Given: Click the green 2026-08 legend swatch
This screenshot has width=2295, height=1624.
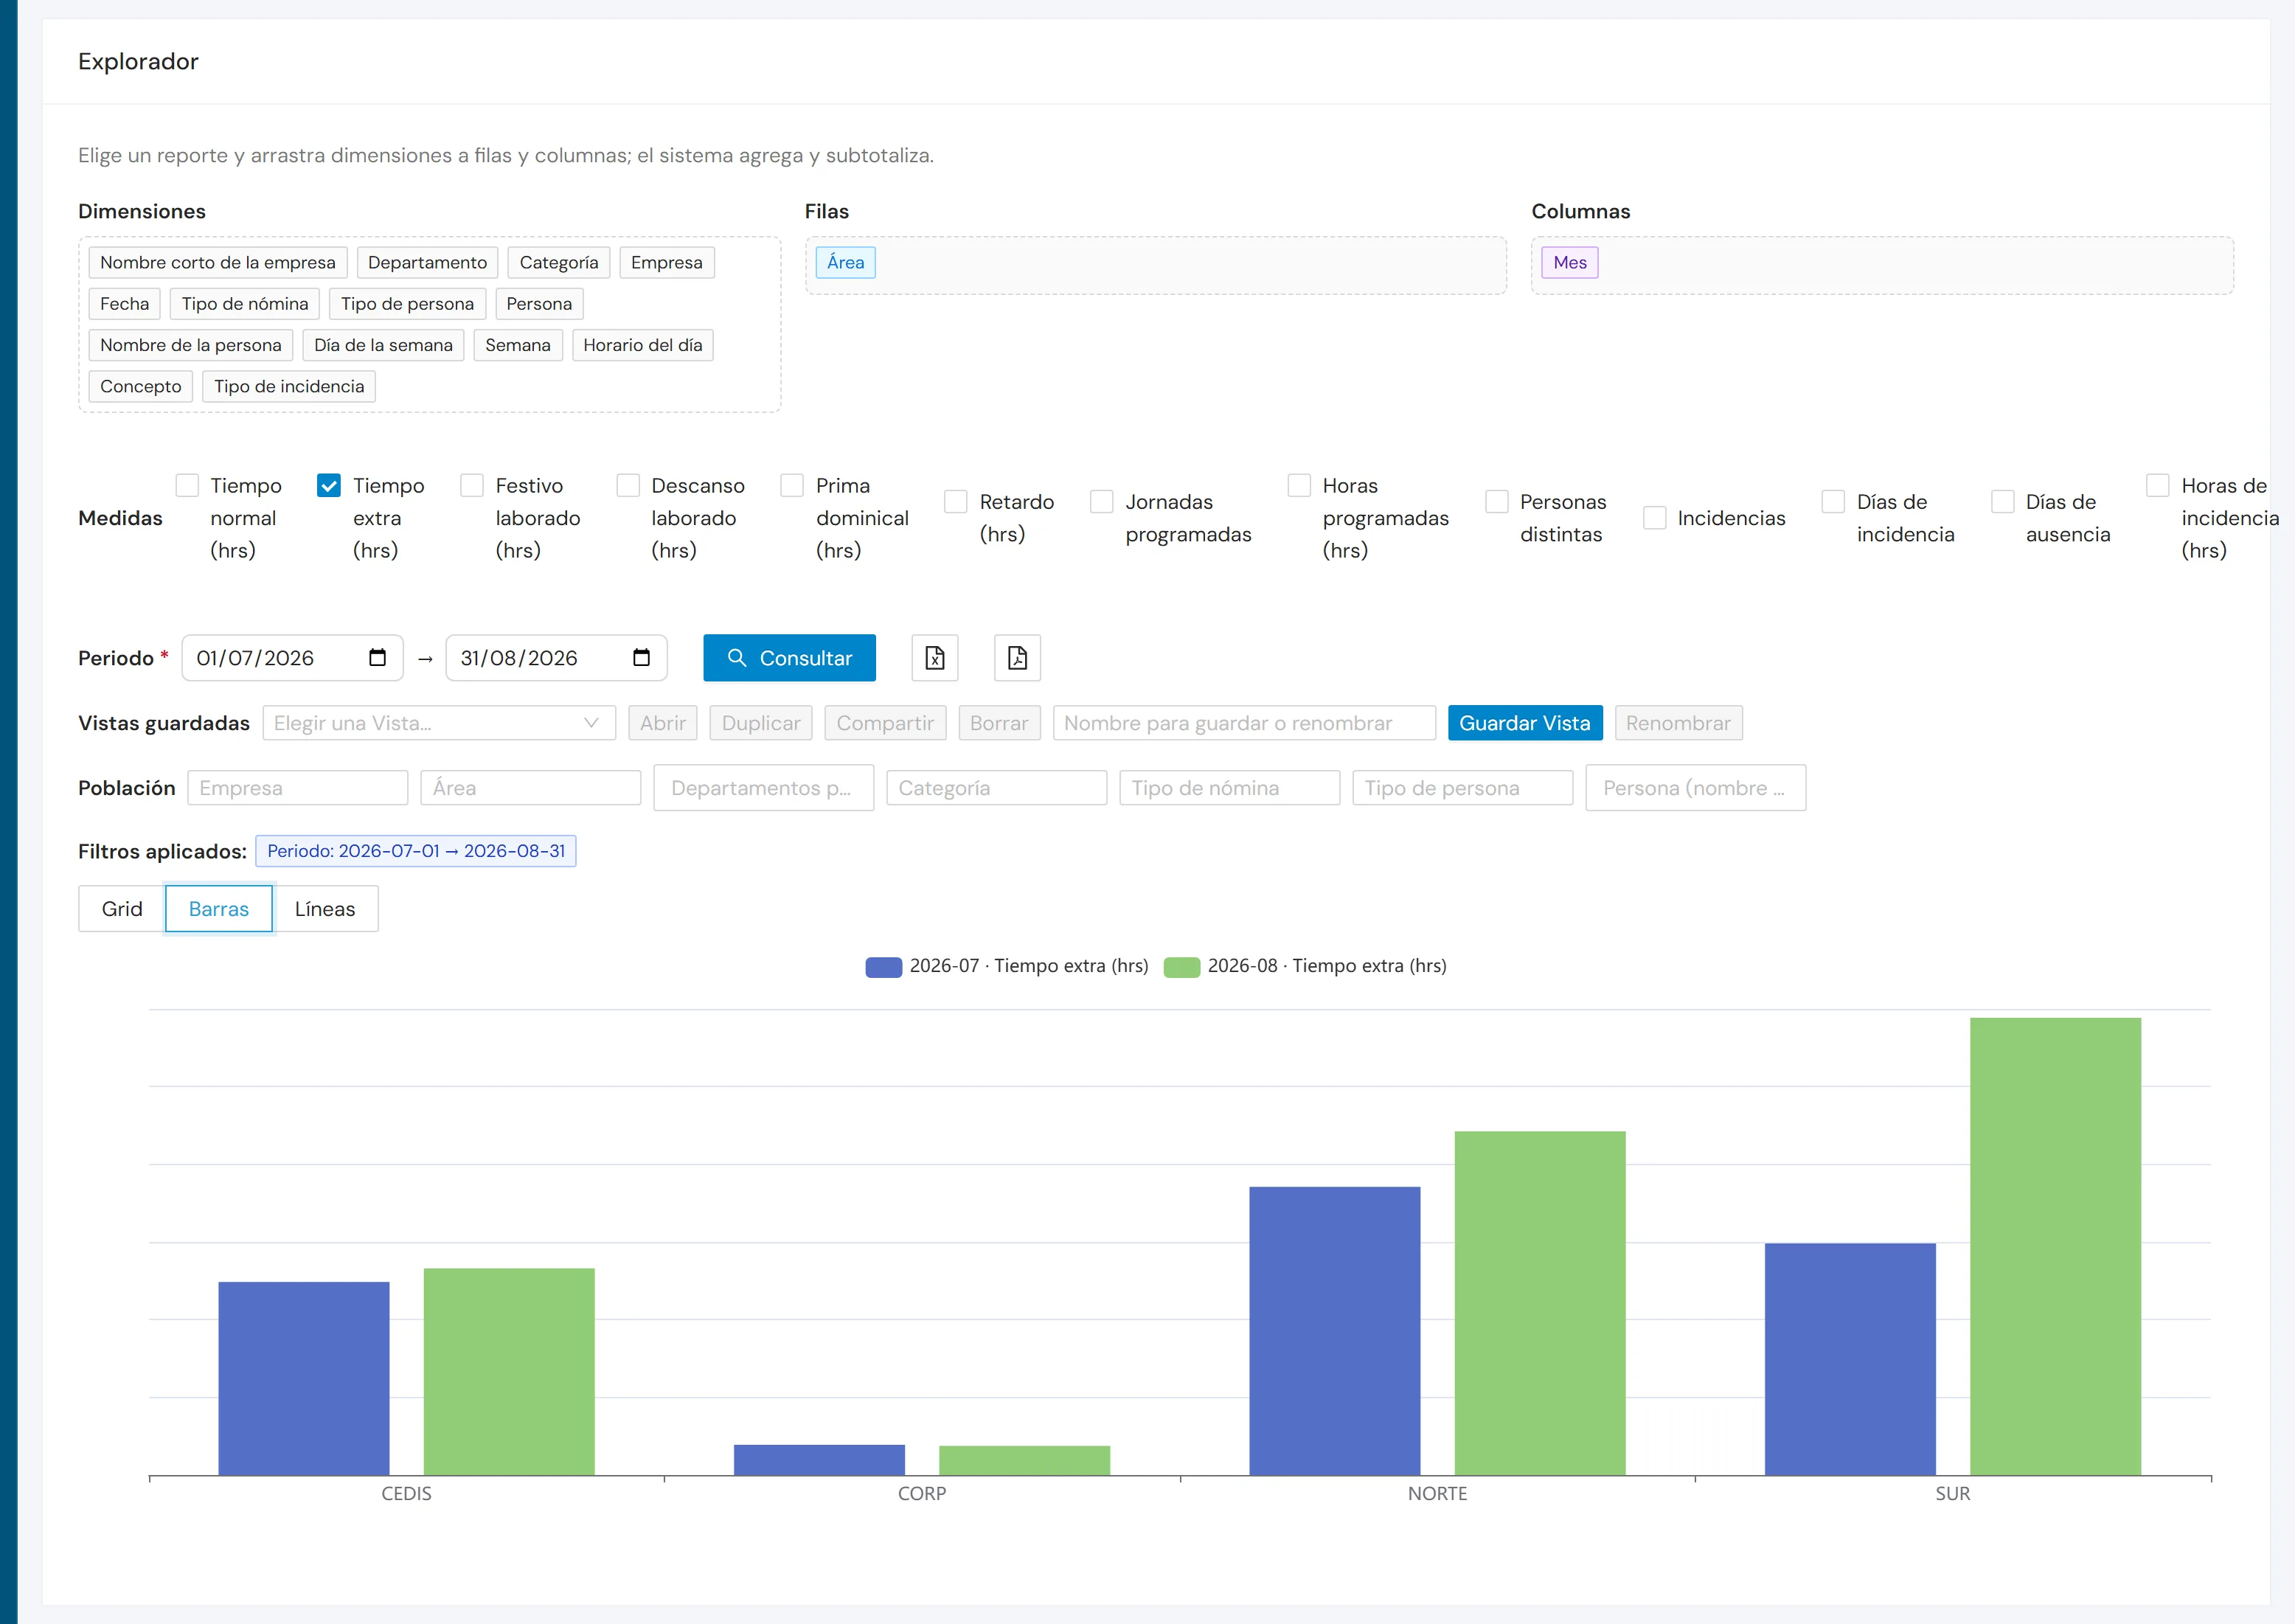Looking at the screenshot, I should (1181, 966).
